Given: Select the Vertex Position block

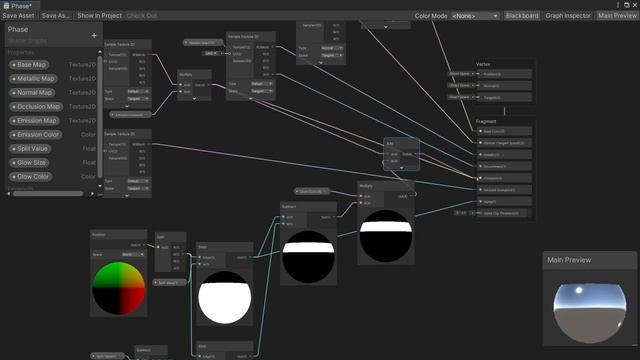Looking at the screenshot, I should point(505,74).
